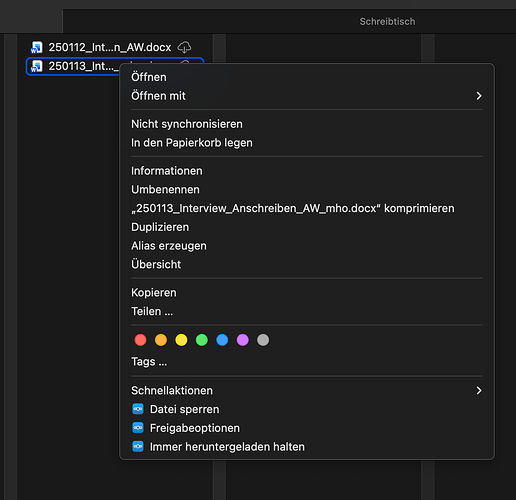Click the Nextcloud icon beside Freigabeoptionen
The image size is (516, 500).
[x=138, y=428]
